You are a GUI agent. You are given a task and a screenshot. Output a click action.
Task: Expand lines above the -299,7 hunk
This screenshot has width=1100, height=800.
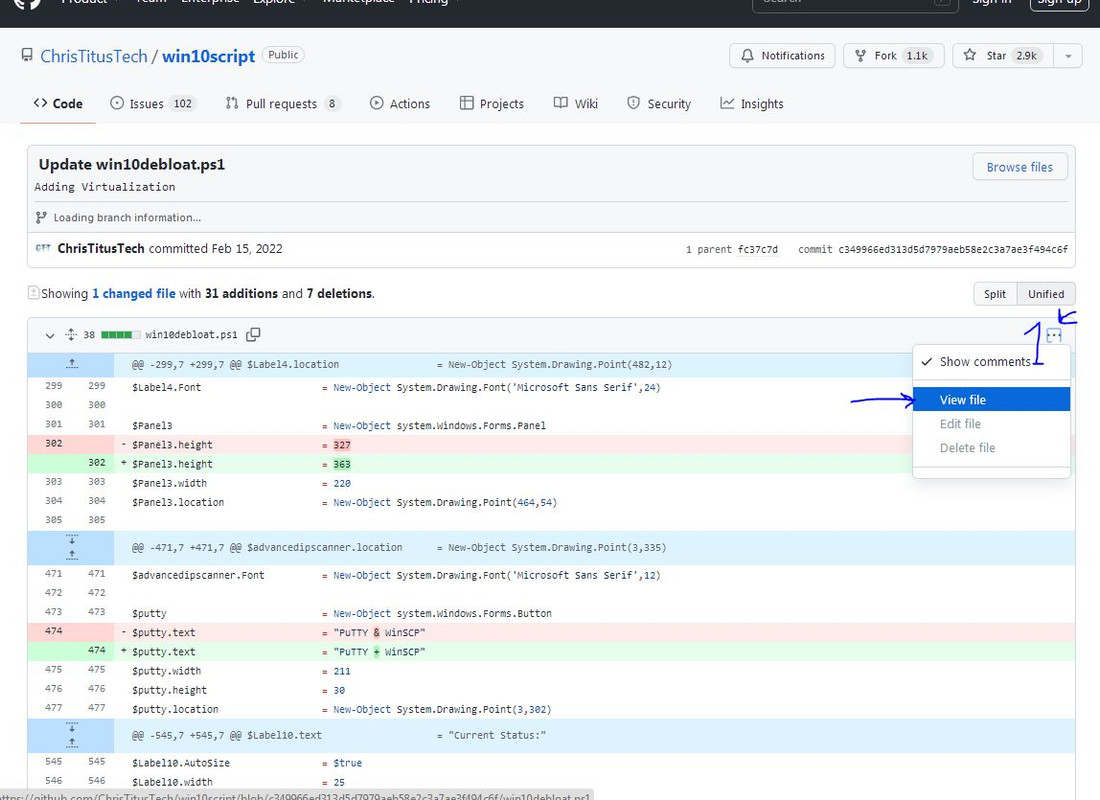point(72,364)
